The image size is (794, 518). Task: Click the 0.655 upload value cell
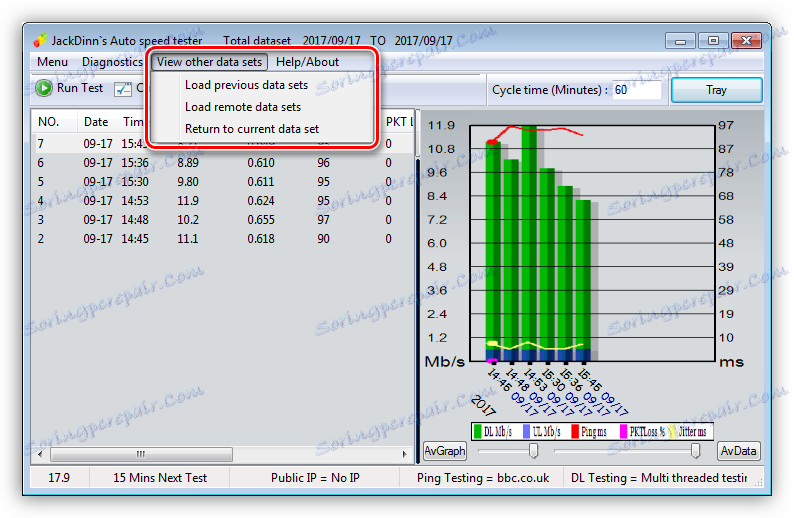click(261, 220)
